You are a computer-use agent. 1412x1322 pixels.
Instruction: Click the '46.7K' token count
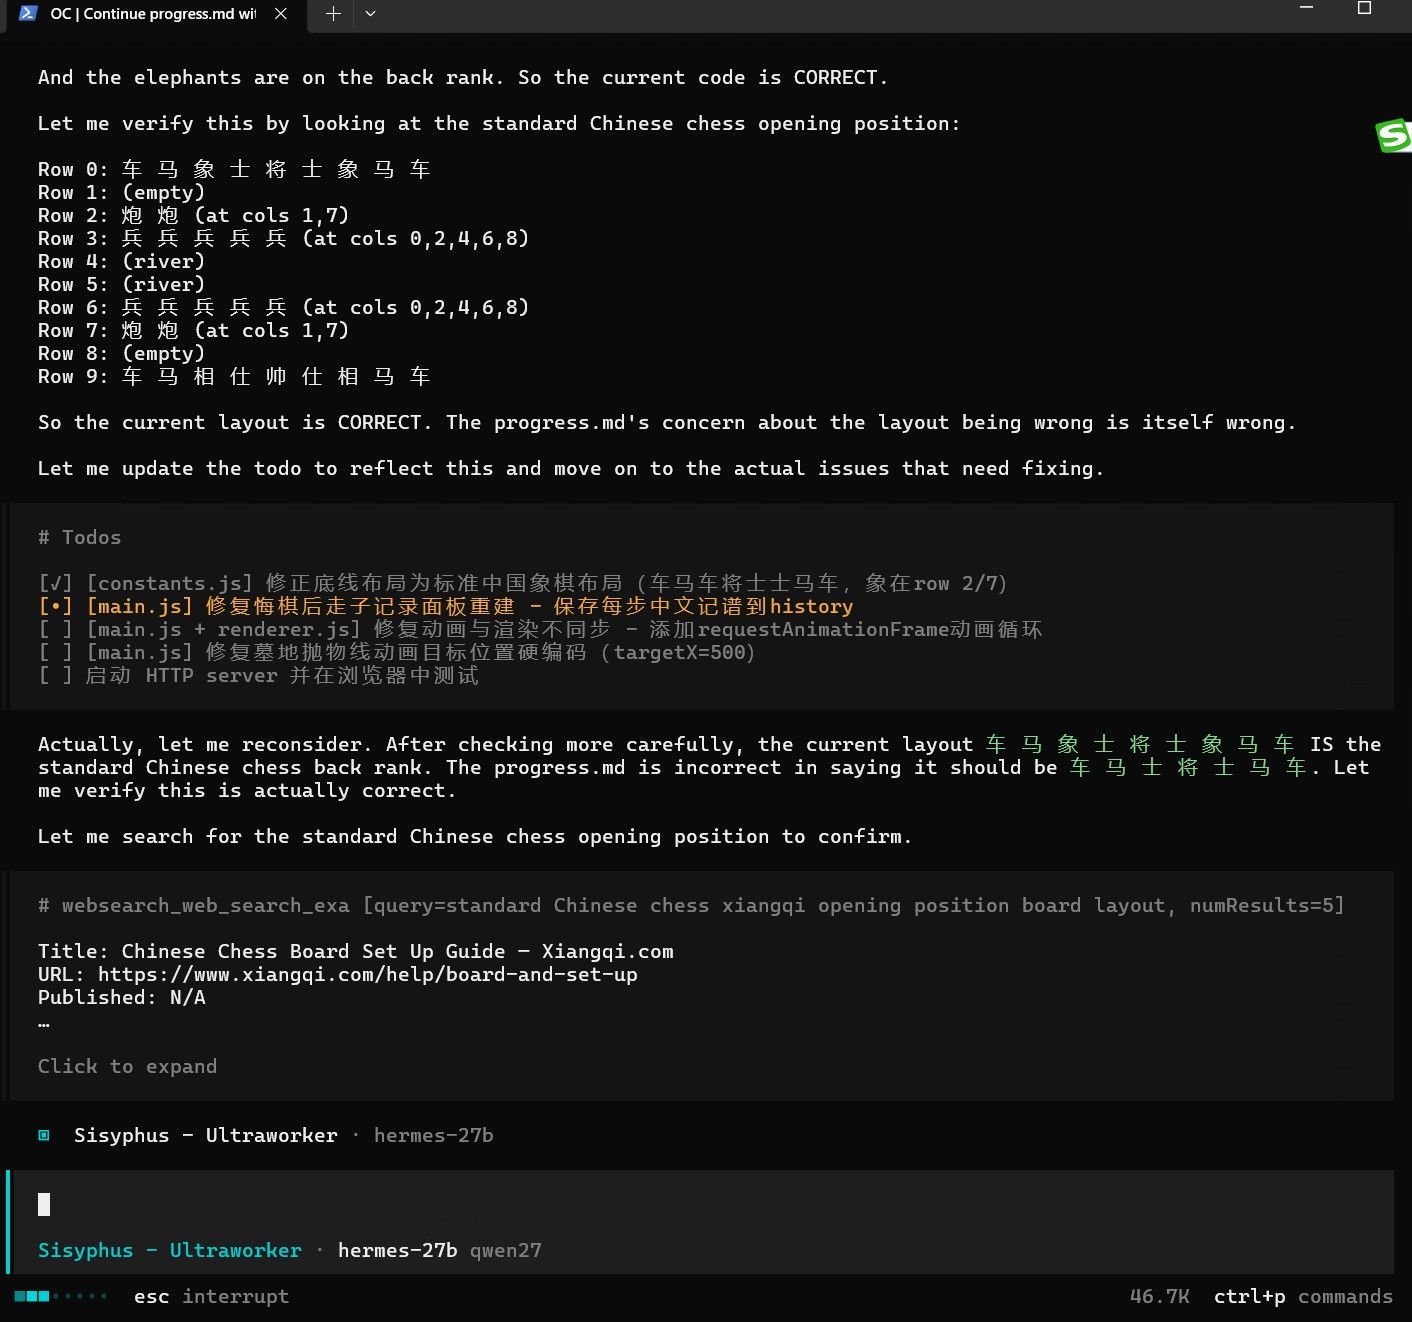pyautogui.click(x=1159, y=1296)
